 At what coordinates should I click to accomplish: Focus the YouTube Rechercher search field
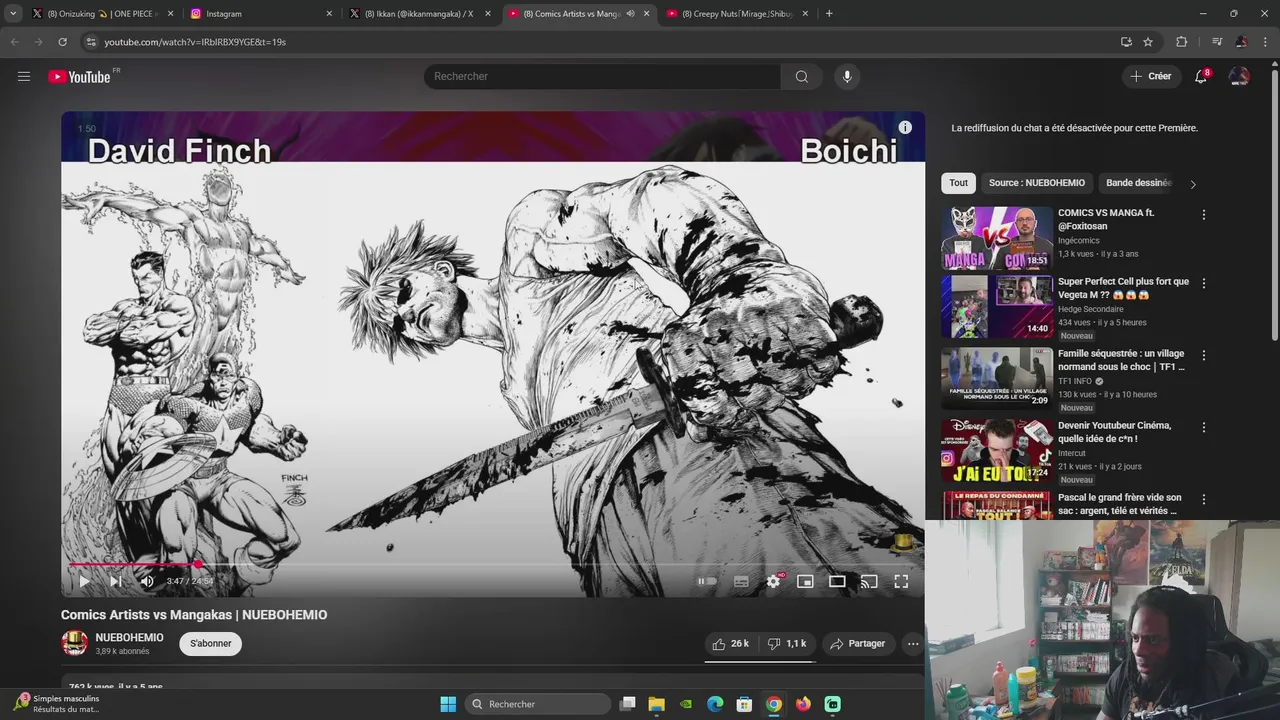tap(602, 76)
